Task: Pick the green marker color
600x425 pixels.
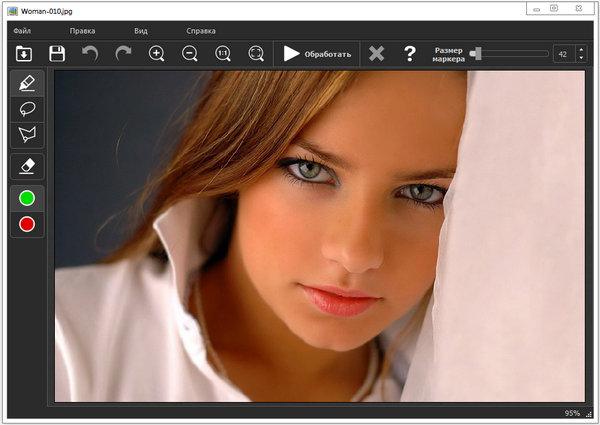Action: pos(27,198)
